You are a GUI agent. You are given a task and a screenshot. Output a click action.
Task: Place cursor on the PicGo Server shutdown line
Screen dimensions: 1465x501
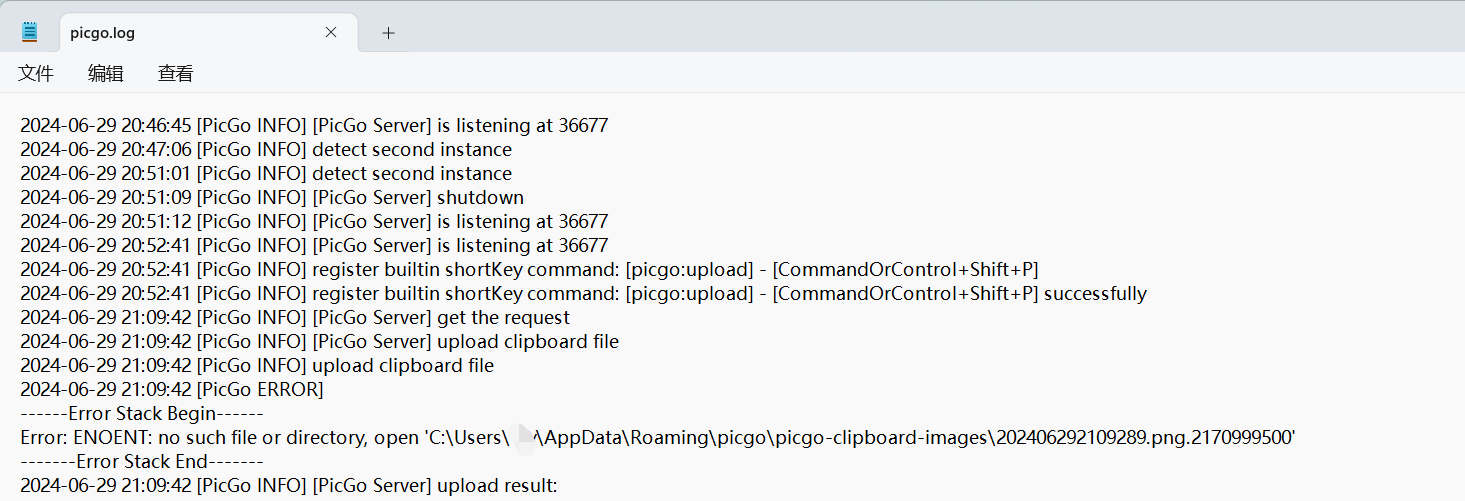coord(272,197)
